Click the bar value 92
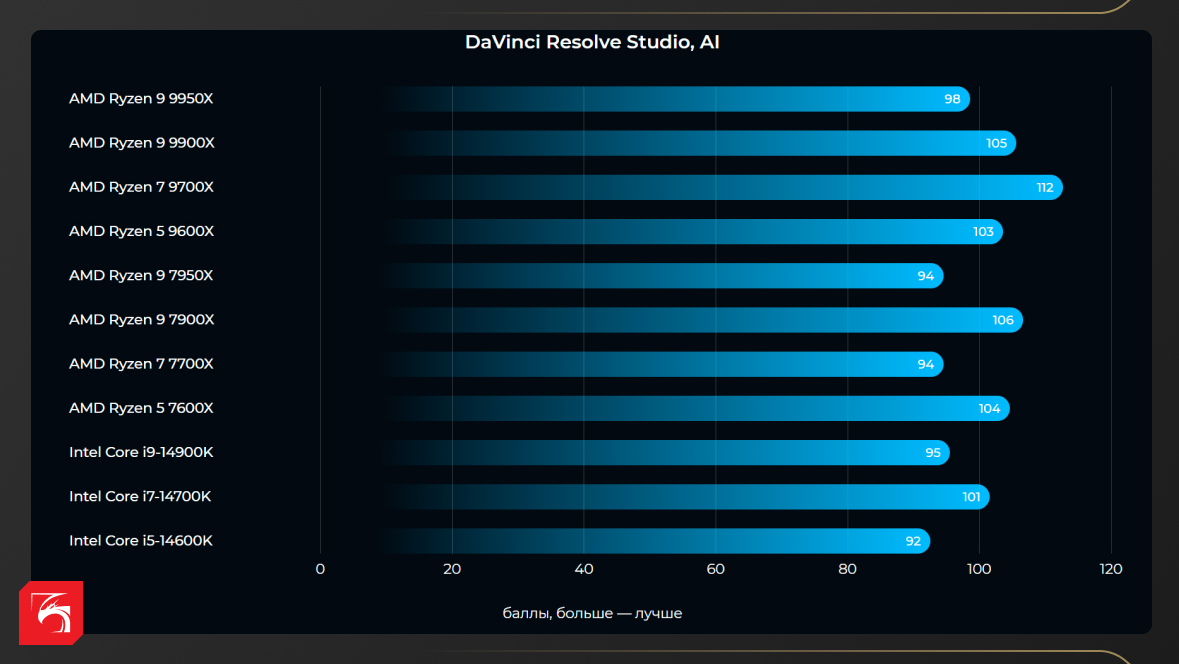 tap(913, 541)
